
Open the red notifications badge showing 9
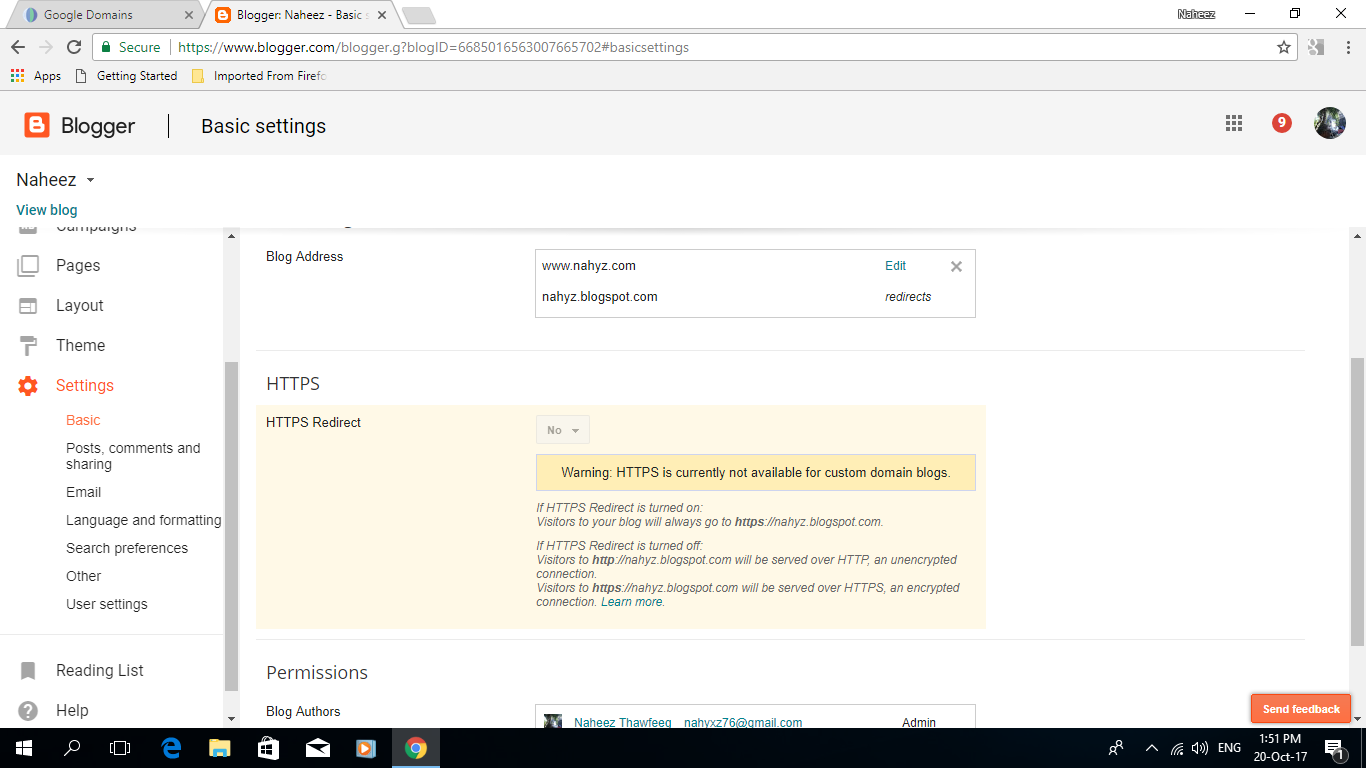pyautogui.click(x=1282, y=123)
